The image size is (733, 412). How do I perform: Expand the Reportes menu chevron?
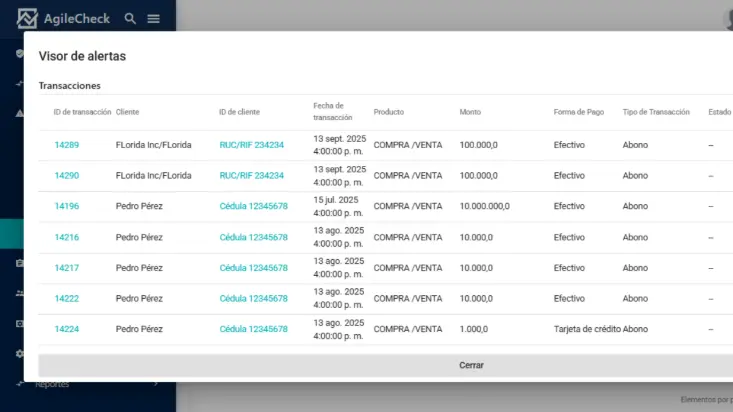pyautogui.click(x=156, y=384)
